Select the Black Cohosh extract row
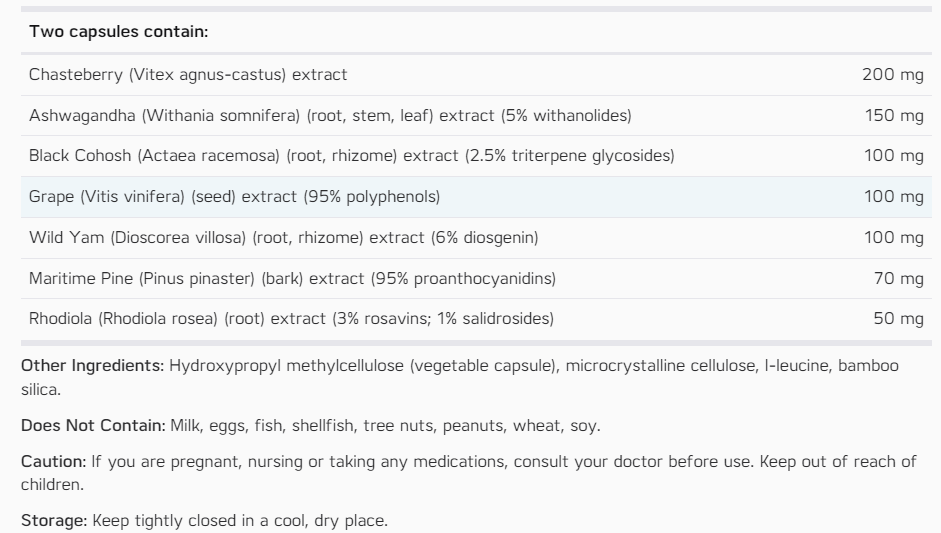 click(476, 156)
